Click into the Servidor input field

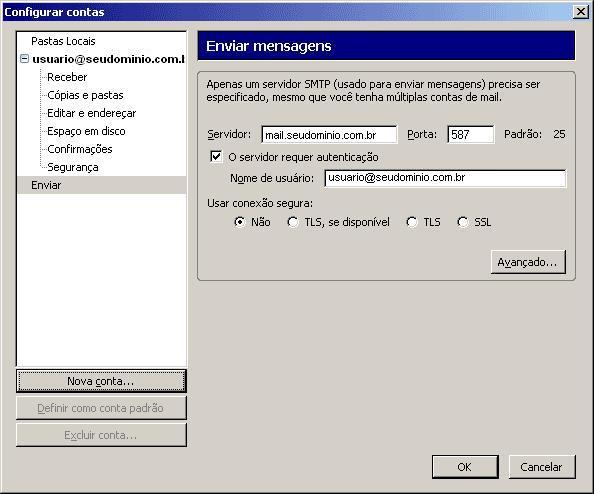point(329,134)
